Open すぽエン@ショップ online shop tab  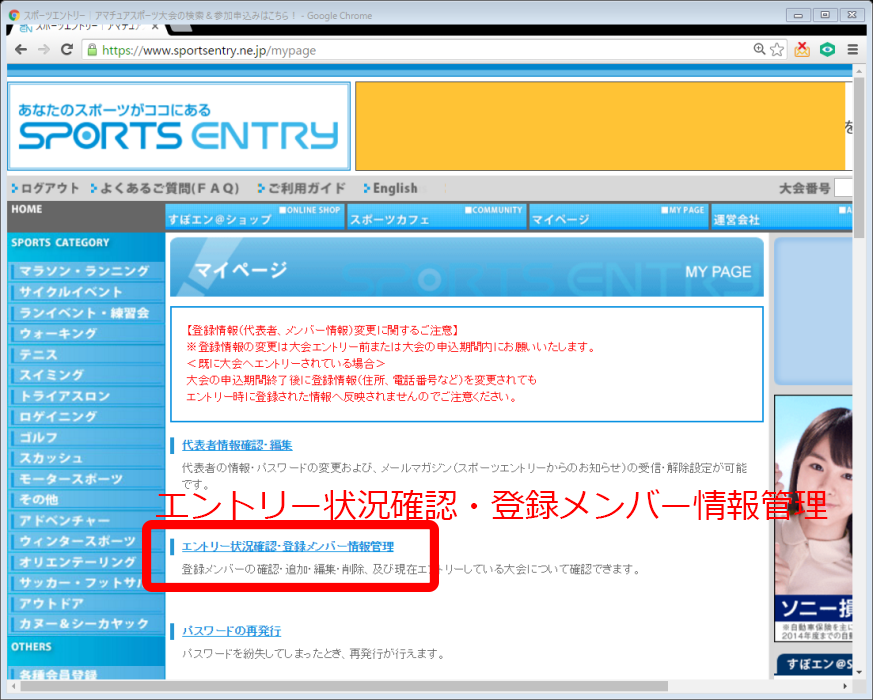pos(255,217)
